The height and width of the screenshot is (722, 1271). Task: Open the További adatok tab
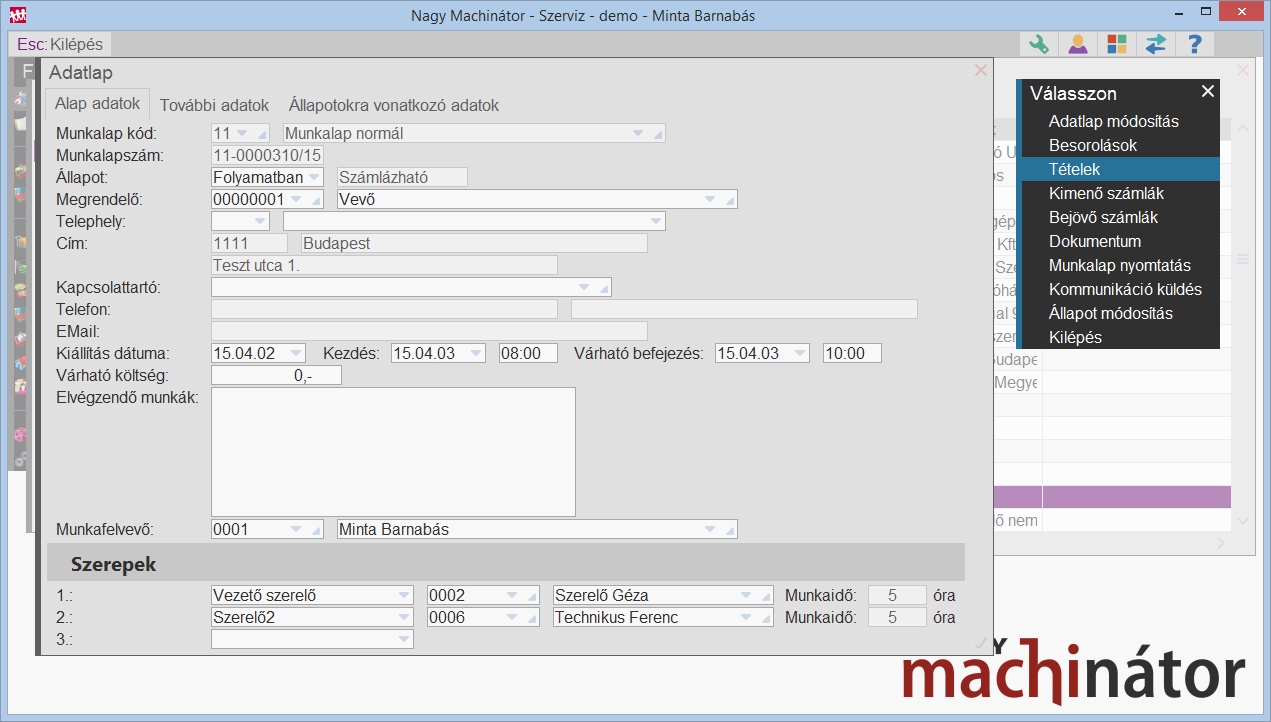point(214,105)
